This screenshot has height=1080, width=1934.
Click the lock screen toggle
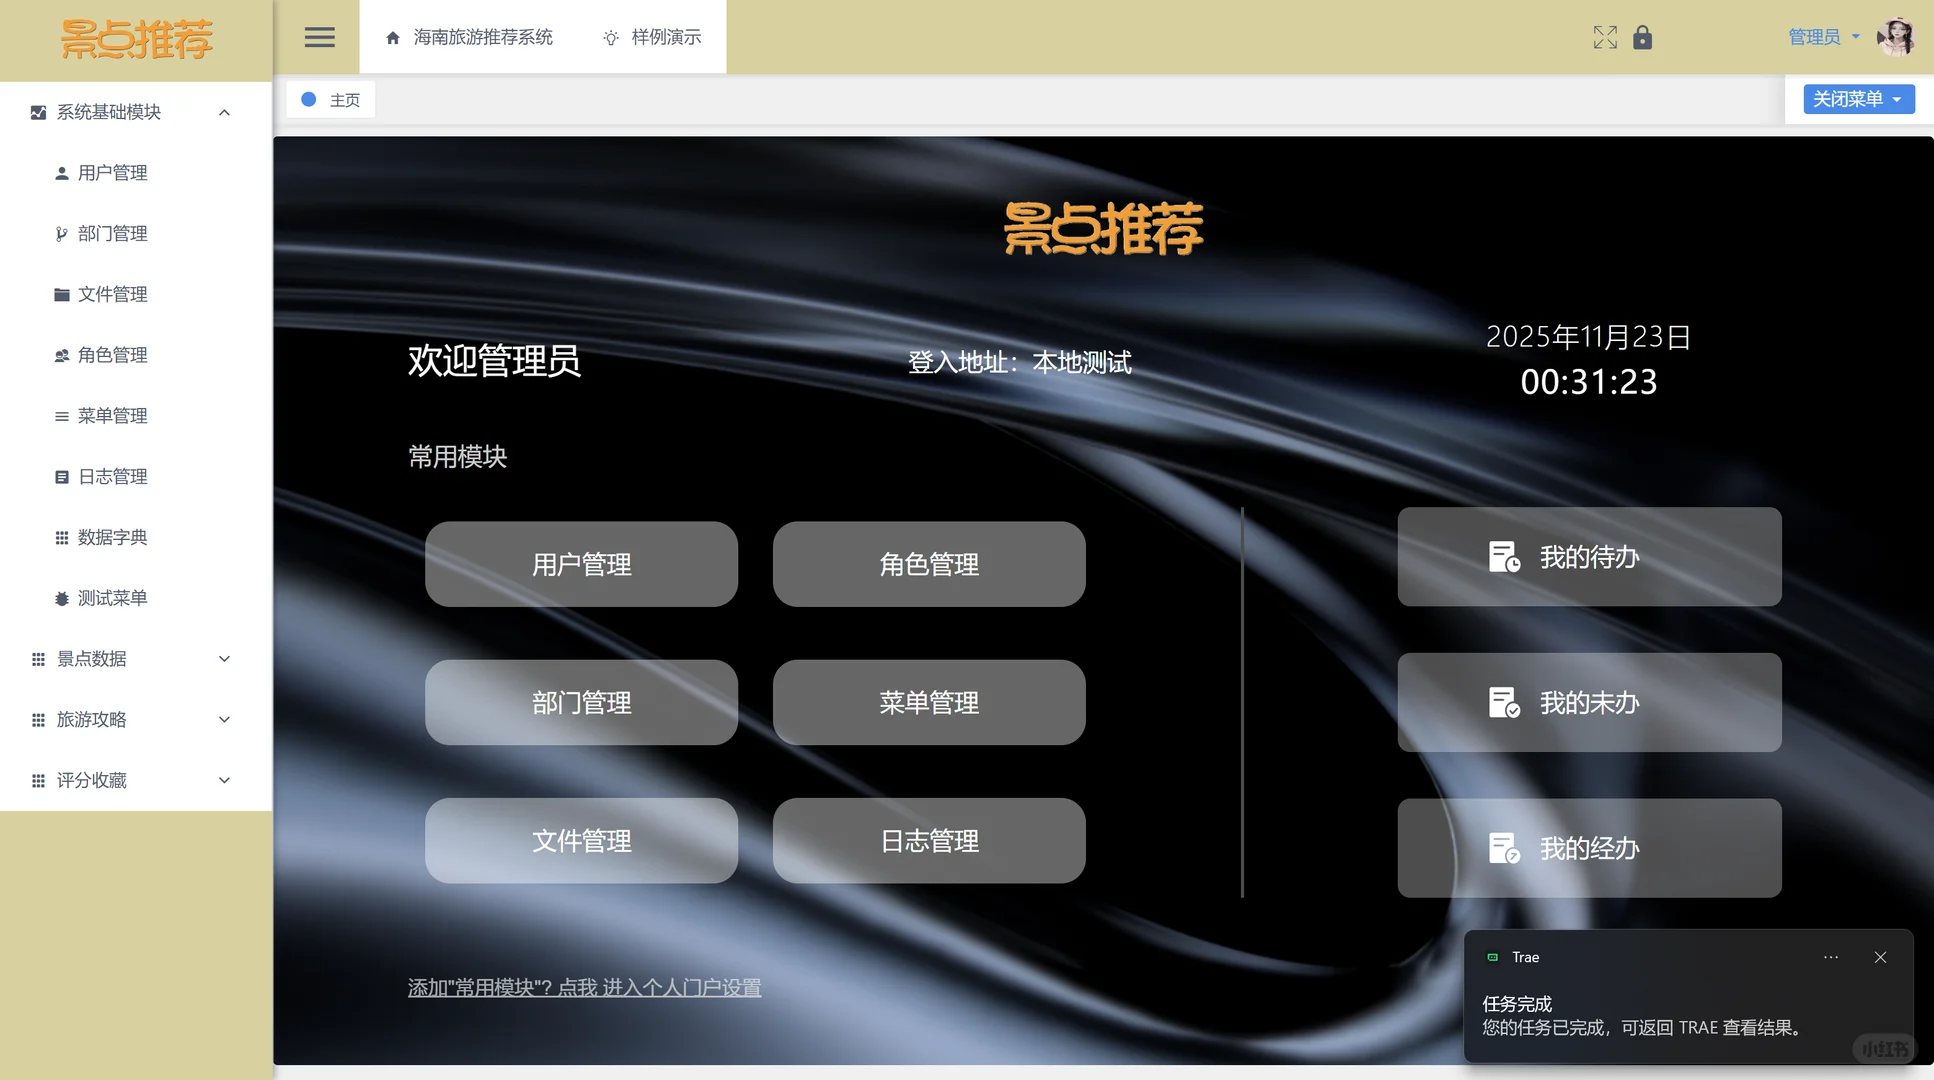pyautogui.click(x=1643, y=37)
